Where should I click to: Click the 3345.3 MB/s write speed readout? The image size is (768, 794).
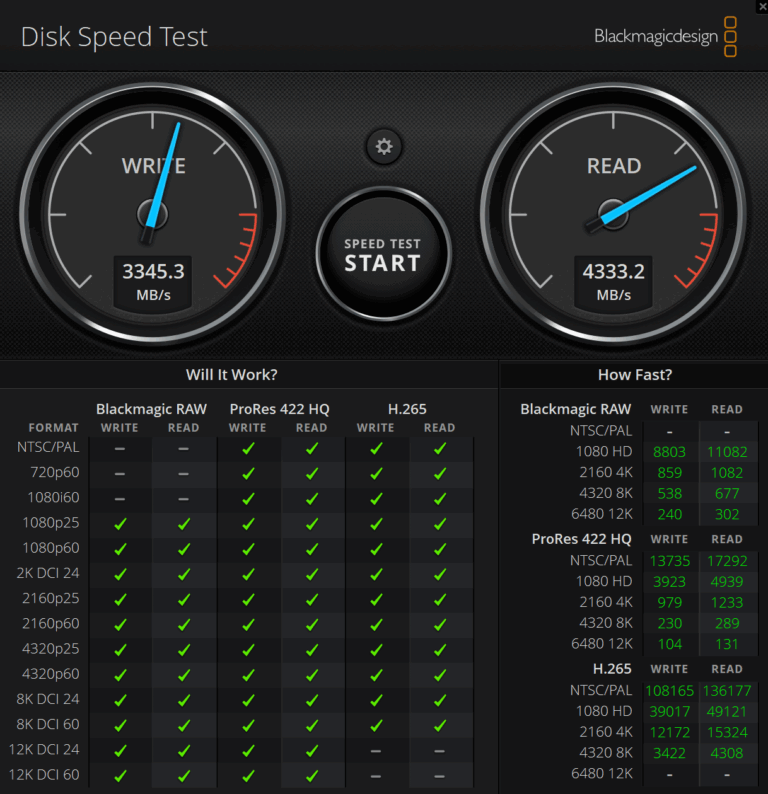(153, 282)
